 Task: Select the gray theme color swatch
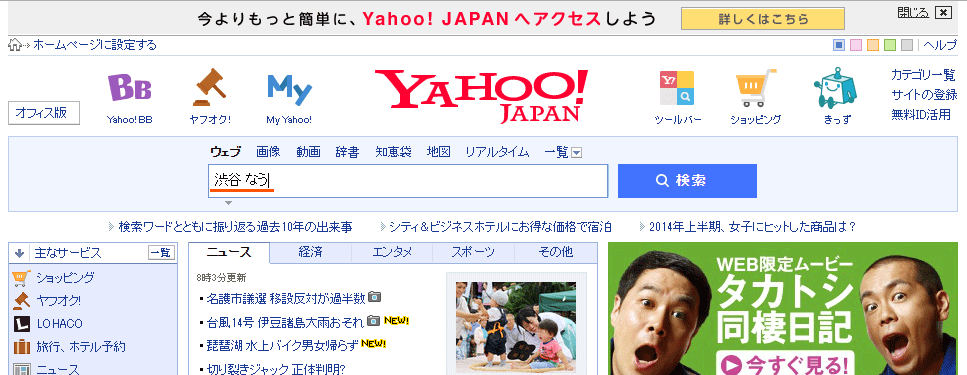[907, 45]
